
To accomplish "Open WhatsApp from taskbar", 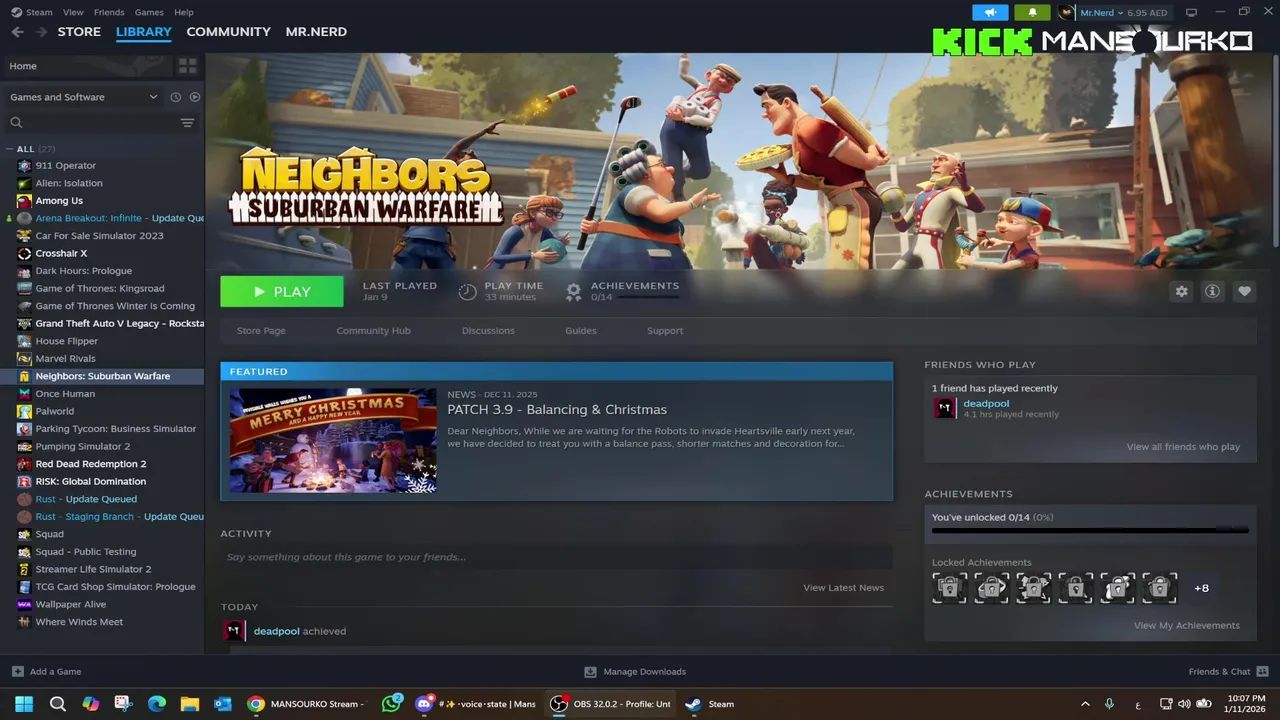I will click(391, 704).
